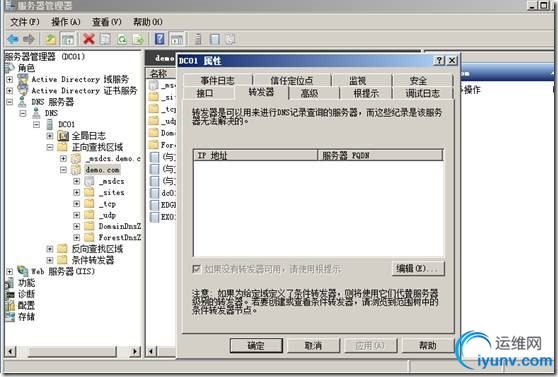The height and width of the screenshot is (377, 558).
Task: Collapse the demo.com zone node
Action: [63, 170]
